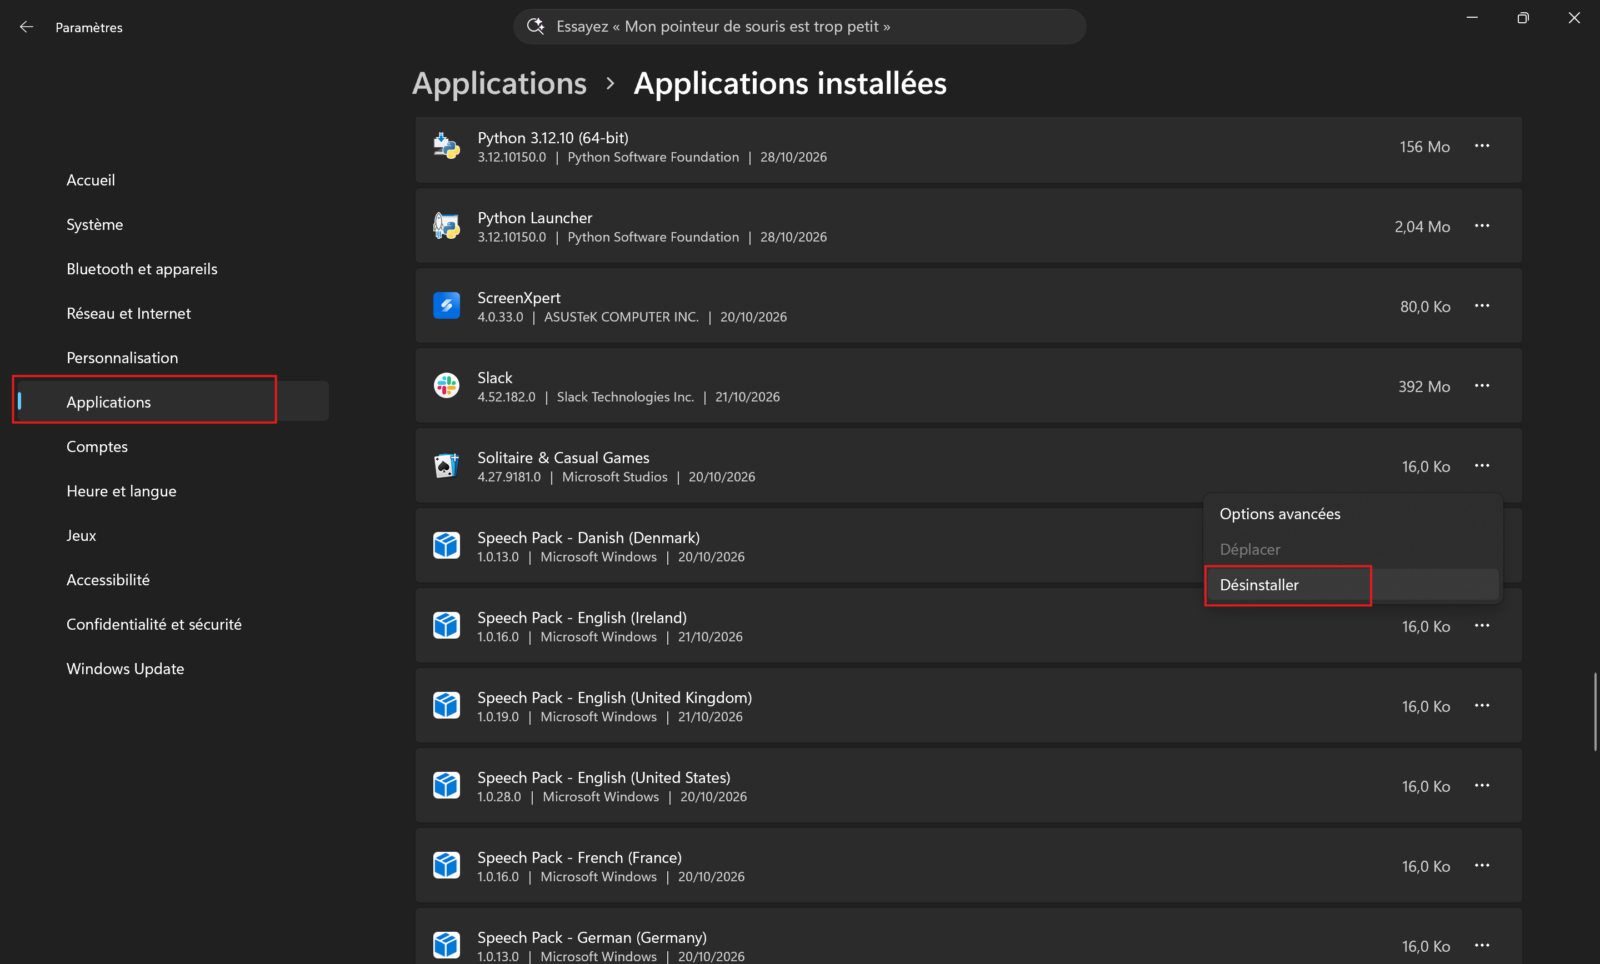The width and height of the screenshot is (1600, 964).
Task: Click the vertical scrollbar thumb
Action: pos(1595,712)
